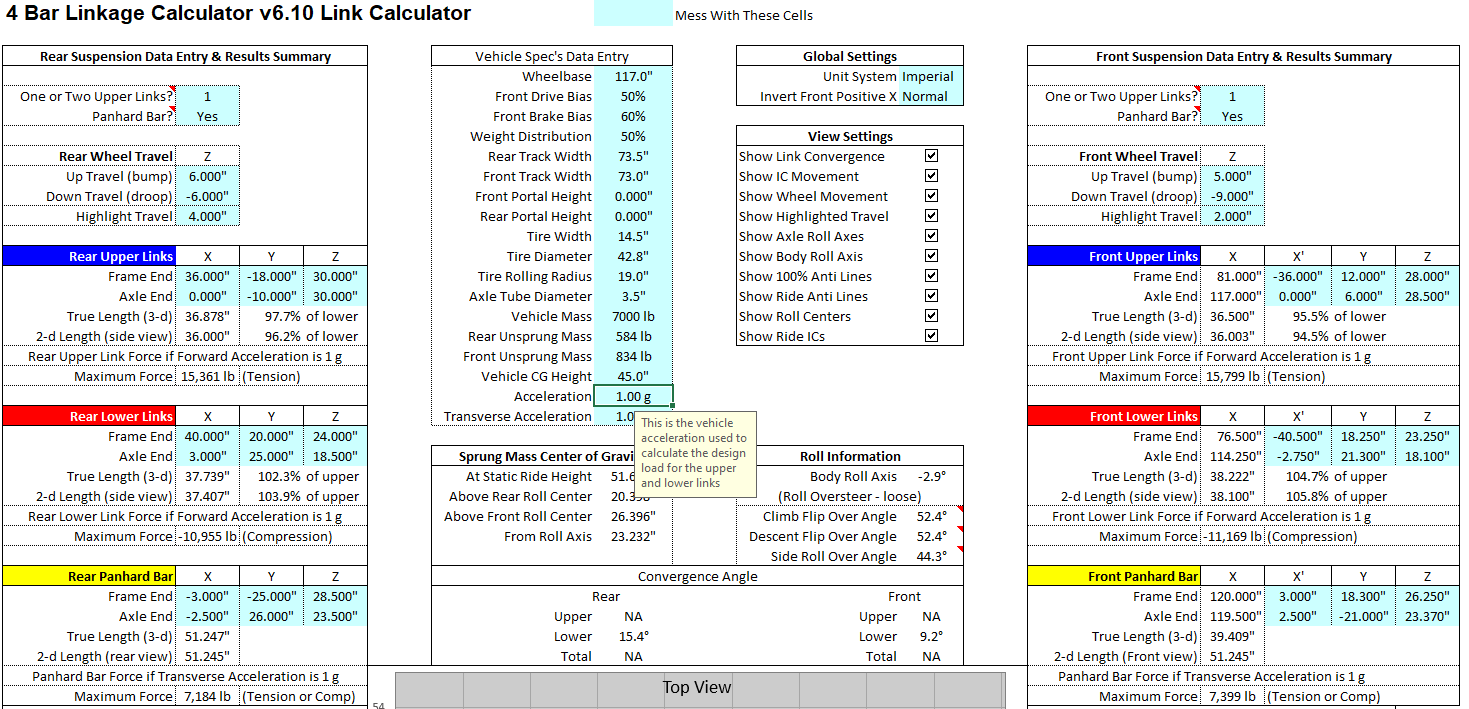Toggle the Show Link Convergence checkbox
This screenshot has width=1469, height=709.
931,156
